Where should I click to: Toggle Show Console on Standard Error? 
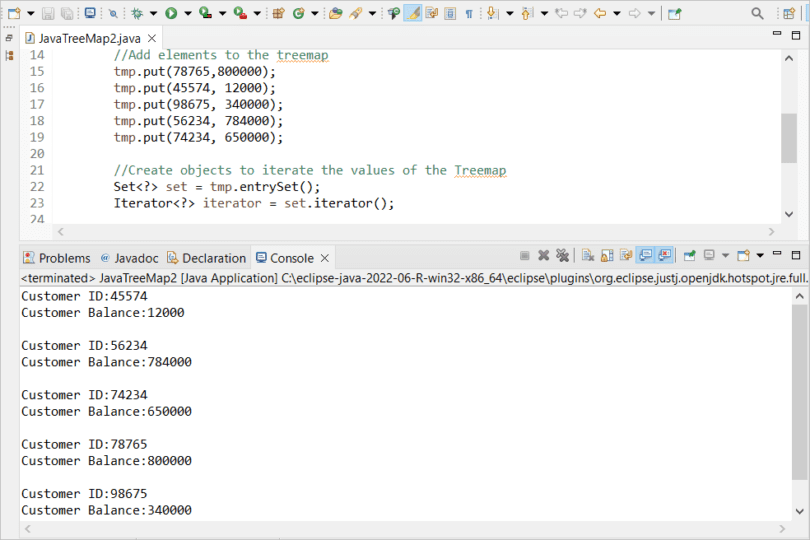[664, 255]
